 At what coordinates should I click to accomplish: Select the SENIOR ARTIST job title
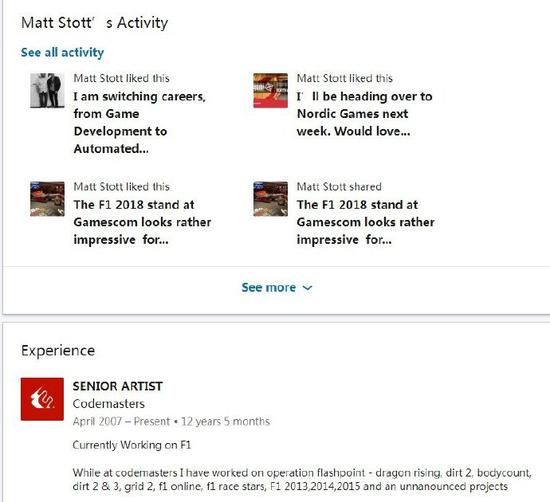click(x=118, y=386)
